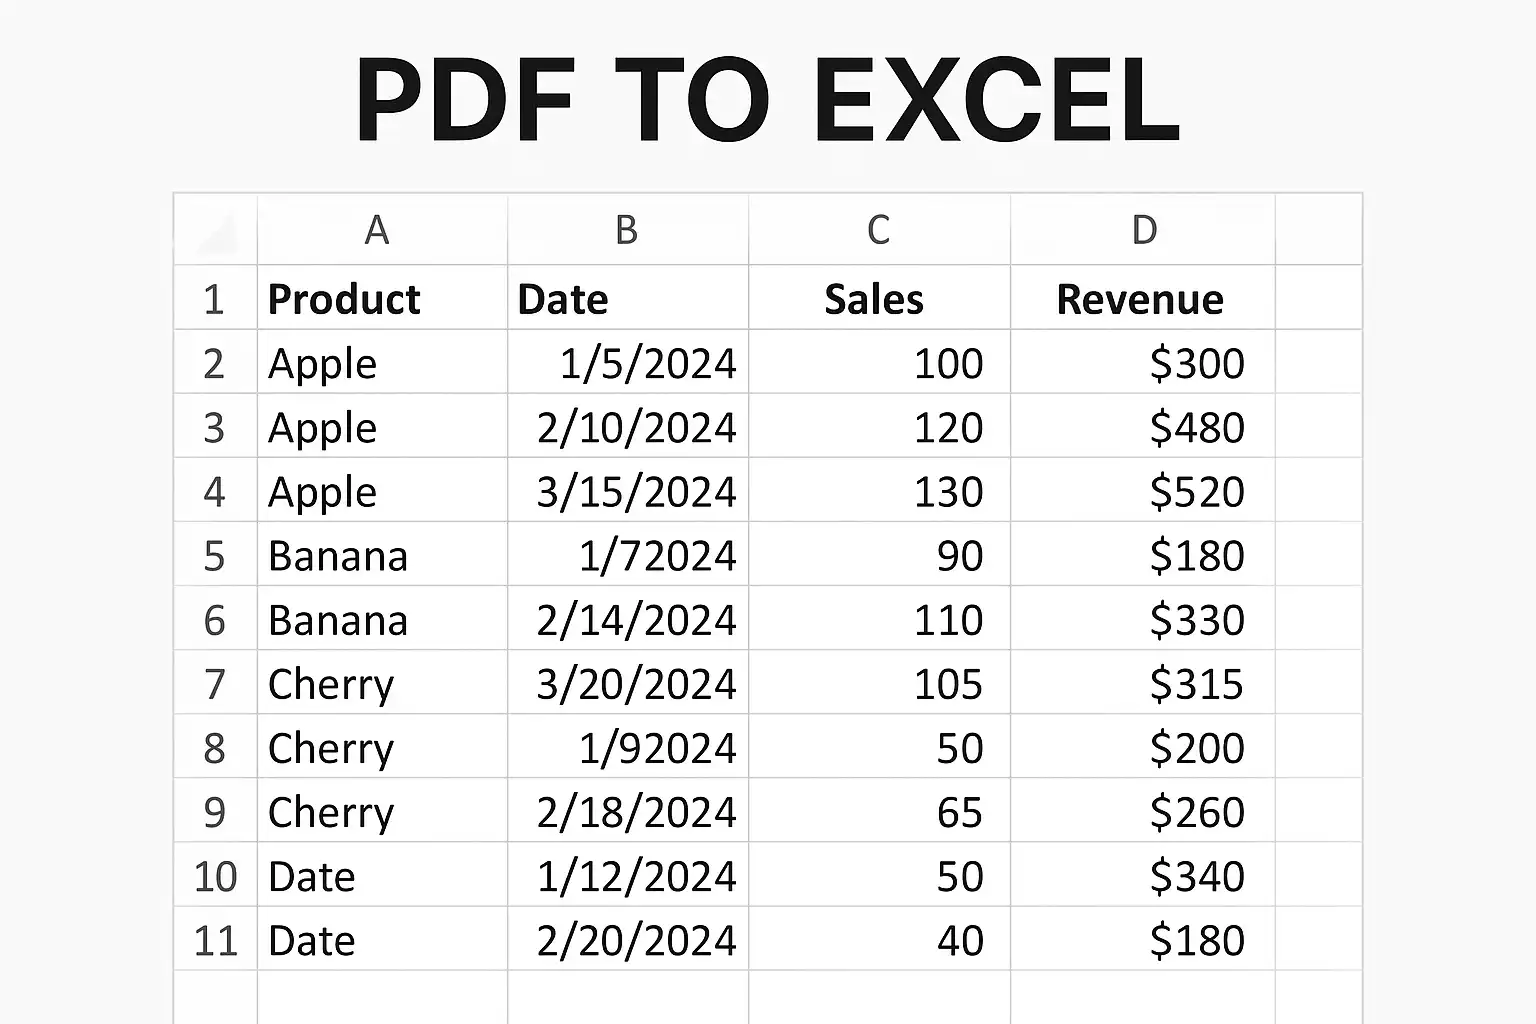Select the cell containing 1/72024

(x=628, y=554)
